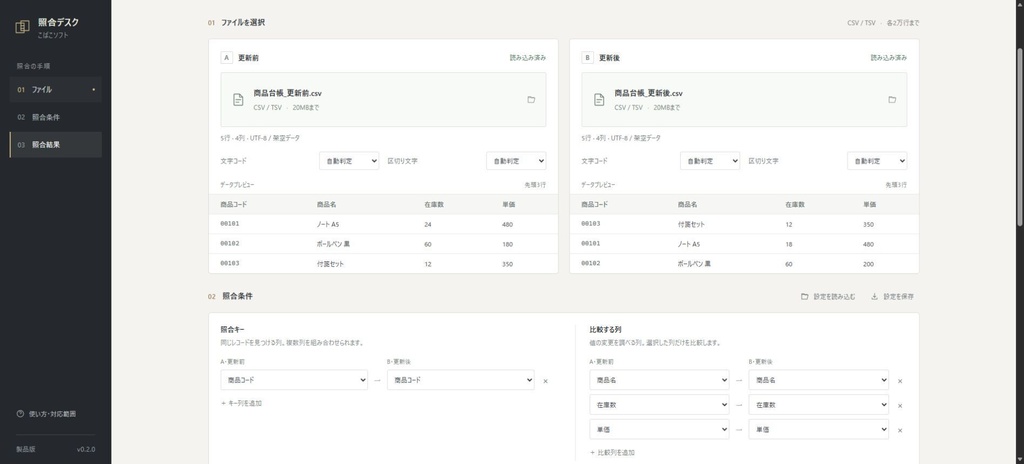Click 商品名 header in 更新後 preview
Screen dimensions: 1024x464
[x=687, y=205]
